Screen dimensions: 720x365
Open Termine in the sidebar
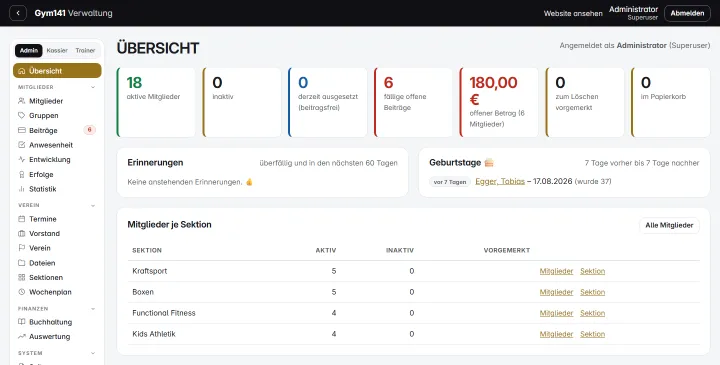57,219
